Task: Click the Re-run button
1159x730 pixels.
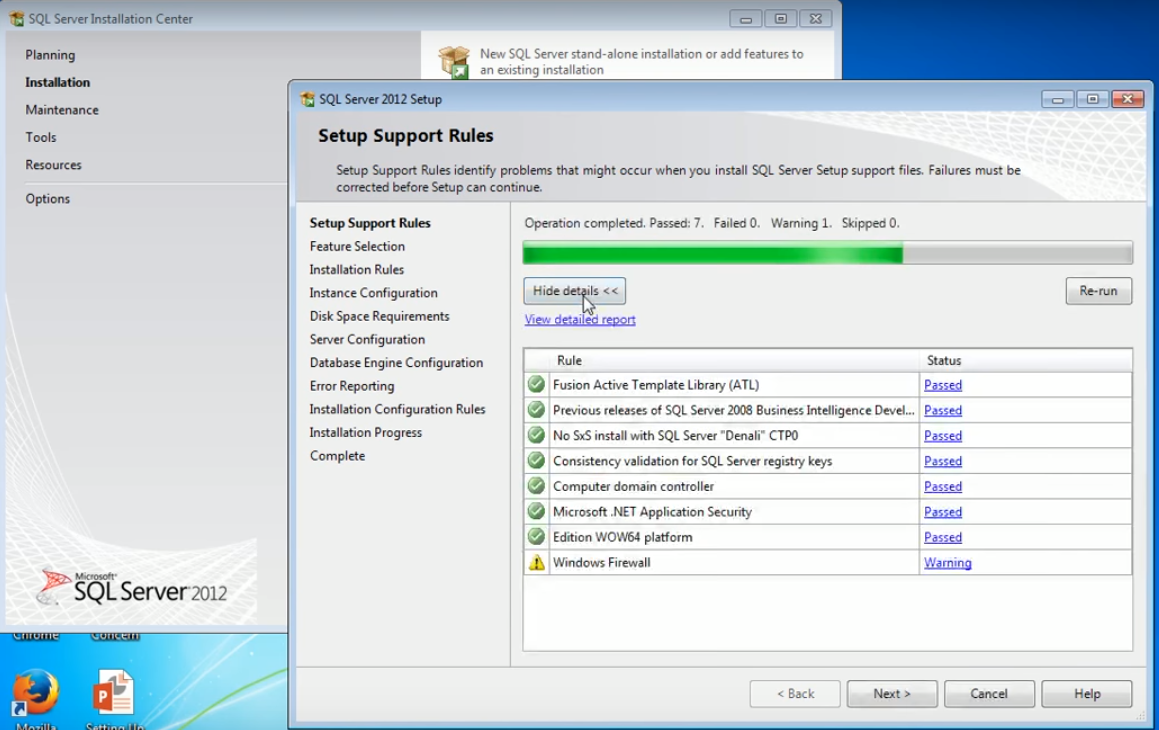Action: pos(1098,290)
